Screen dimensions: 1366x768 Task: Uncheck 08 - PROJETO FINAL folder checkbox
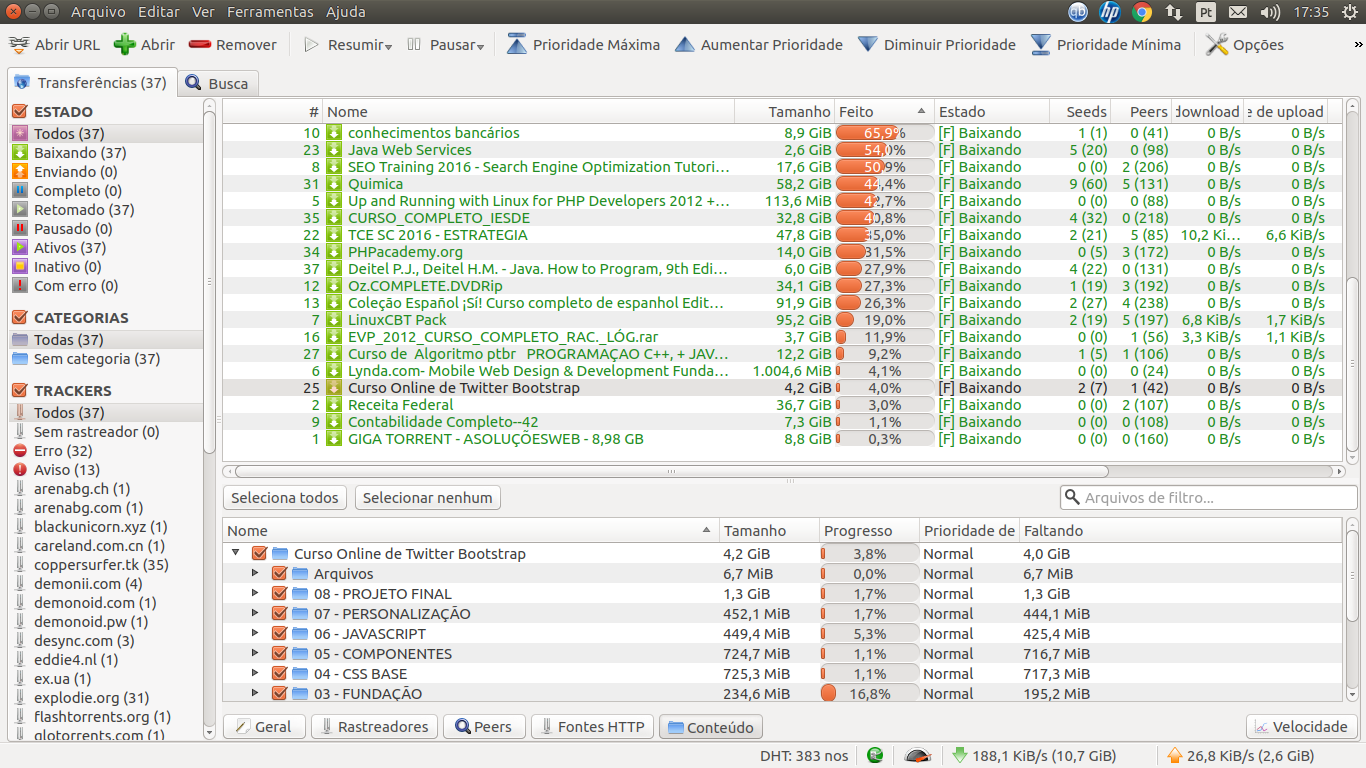pyautogui.click(x=280, y=594)
